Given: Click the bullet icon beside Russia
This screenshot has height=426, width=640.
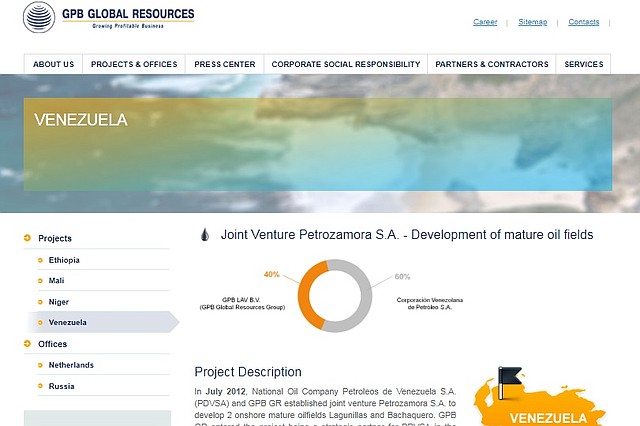Looking at the screenshot, I should pyautogui.click(x=40, y=386).
